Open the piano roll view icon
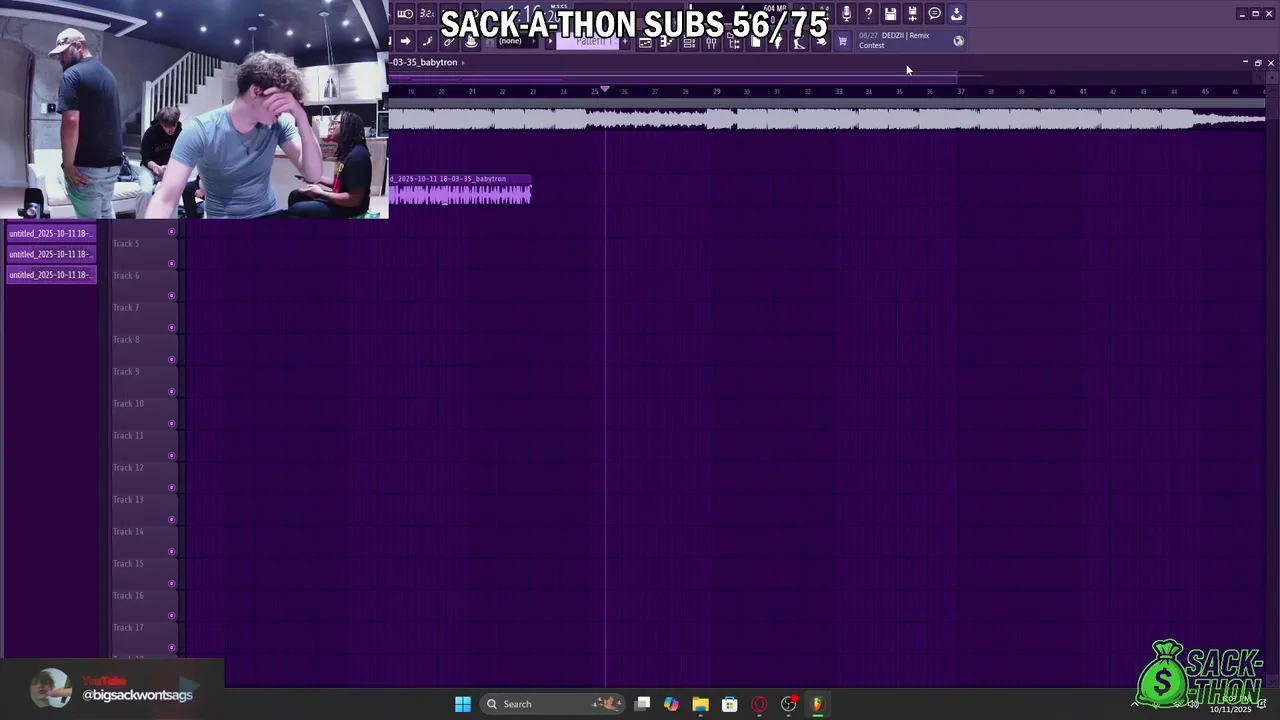The image size is (1280, 720). pyautogui.click(x=666, y=42)
